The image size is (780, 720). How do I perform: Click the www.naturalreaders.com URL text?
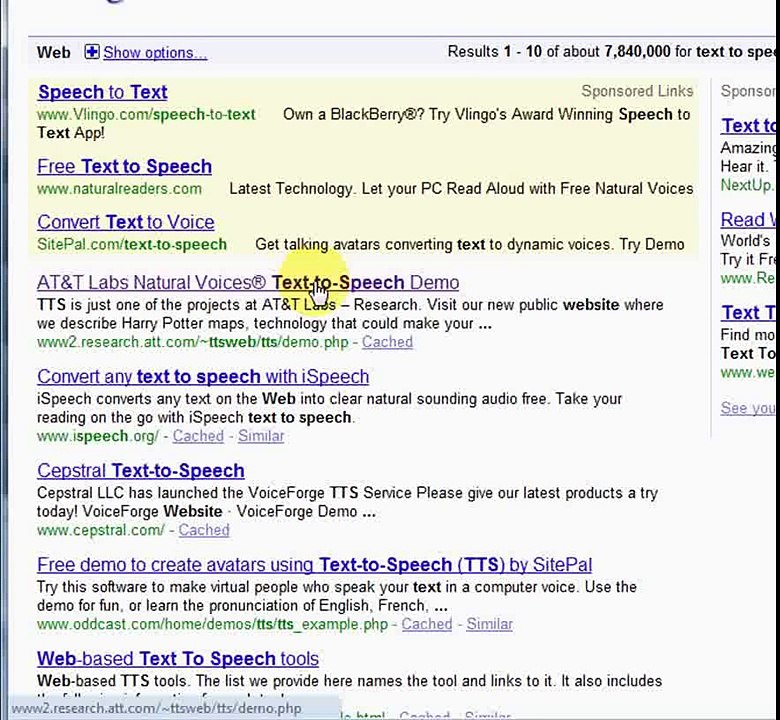119,189
